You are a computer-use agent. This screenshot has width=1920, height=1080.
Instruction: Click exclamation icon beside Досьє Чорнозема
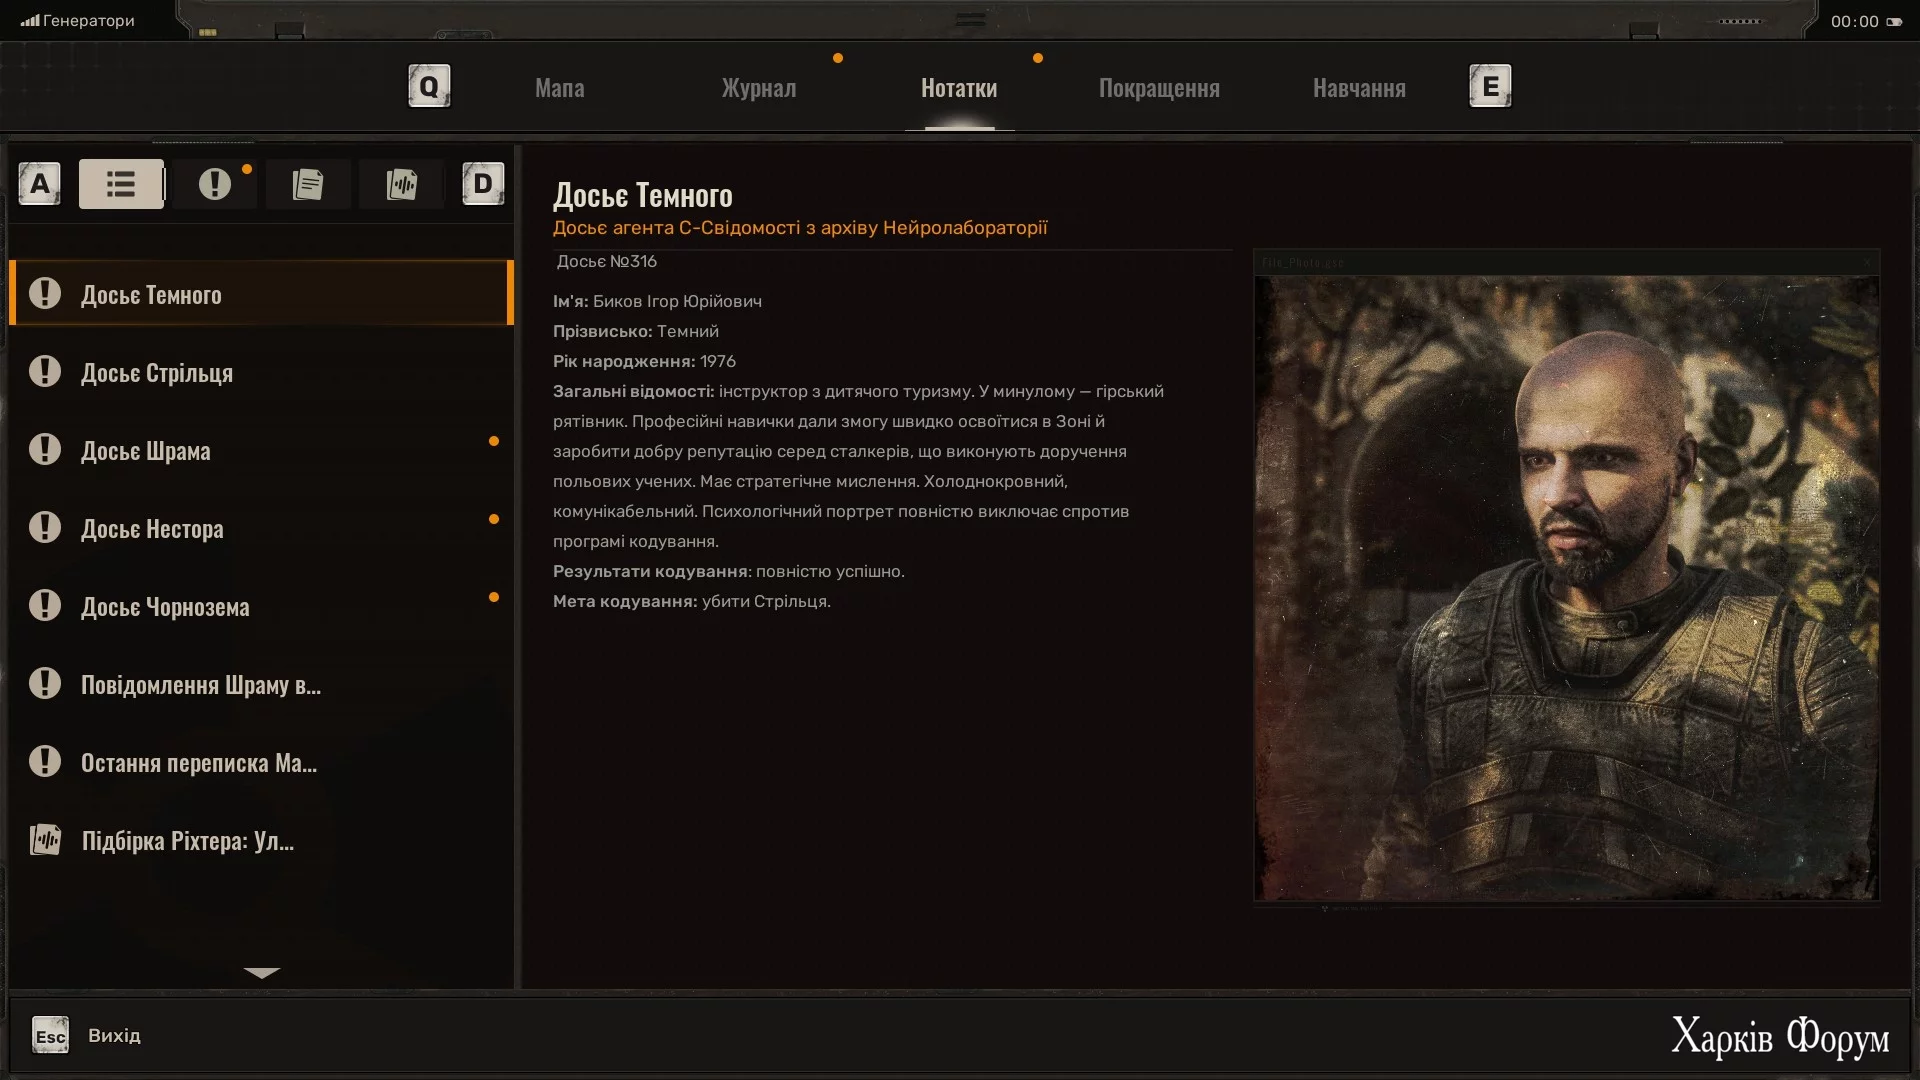(45, 605)
